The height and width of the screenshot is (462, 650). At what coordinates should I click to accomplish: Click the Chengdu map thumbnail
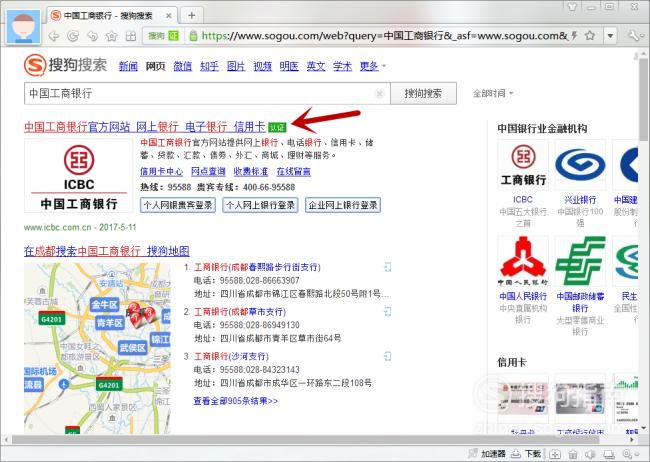point(97,348)
